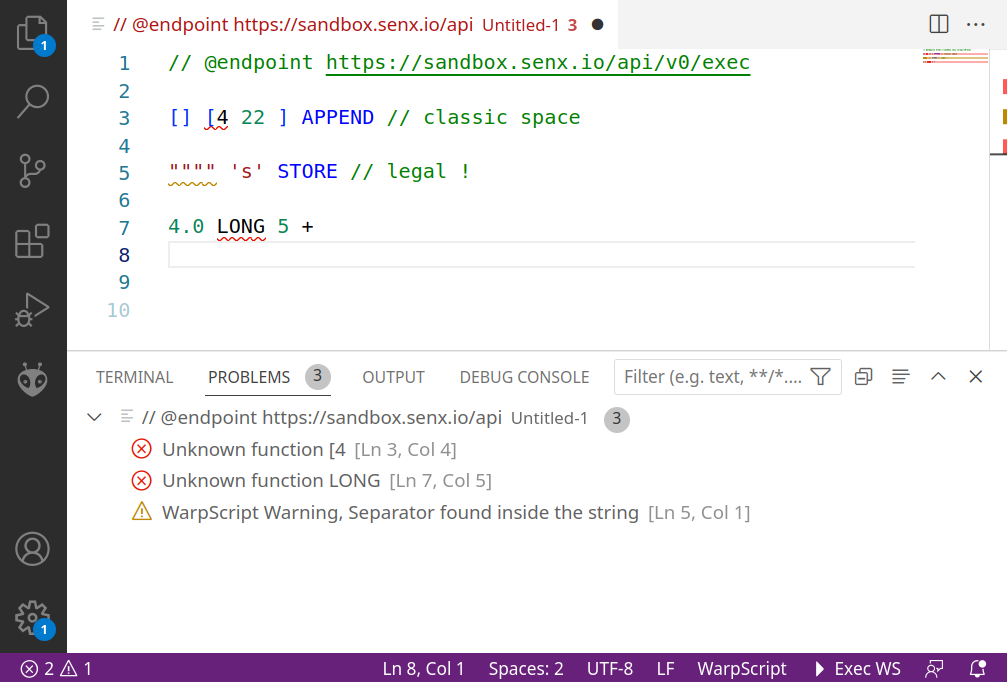Click the APPEND keyword on line 3

coord(338,118)
